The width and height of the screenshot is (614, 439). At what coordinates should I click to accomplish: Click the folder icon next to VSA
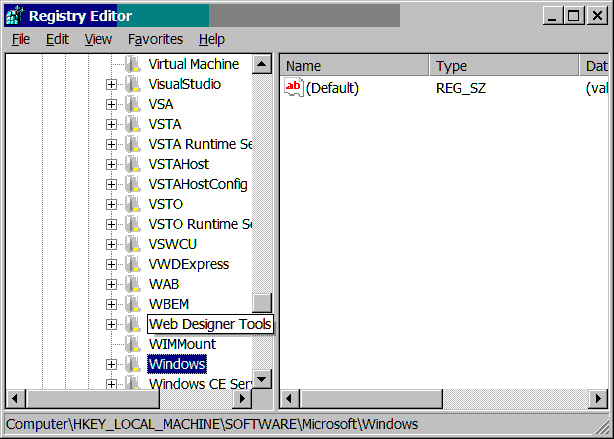coord(134,104)
